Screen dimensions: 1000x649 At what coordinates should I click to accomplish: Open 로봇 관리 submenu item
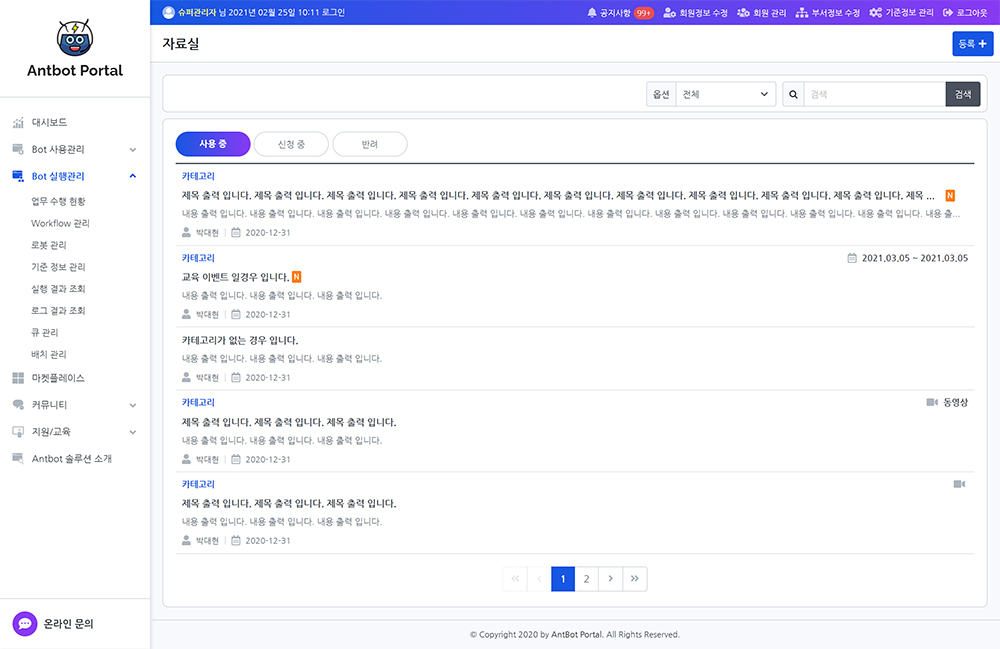49,245
